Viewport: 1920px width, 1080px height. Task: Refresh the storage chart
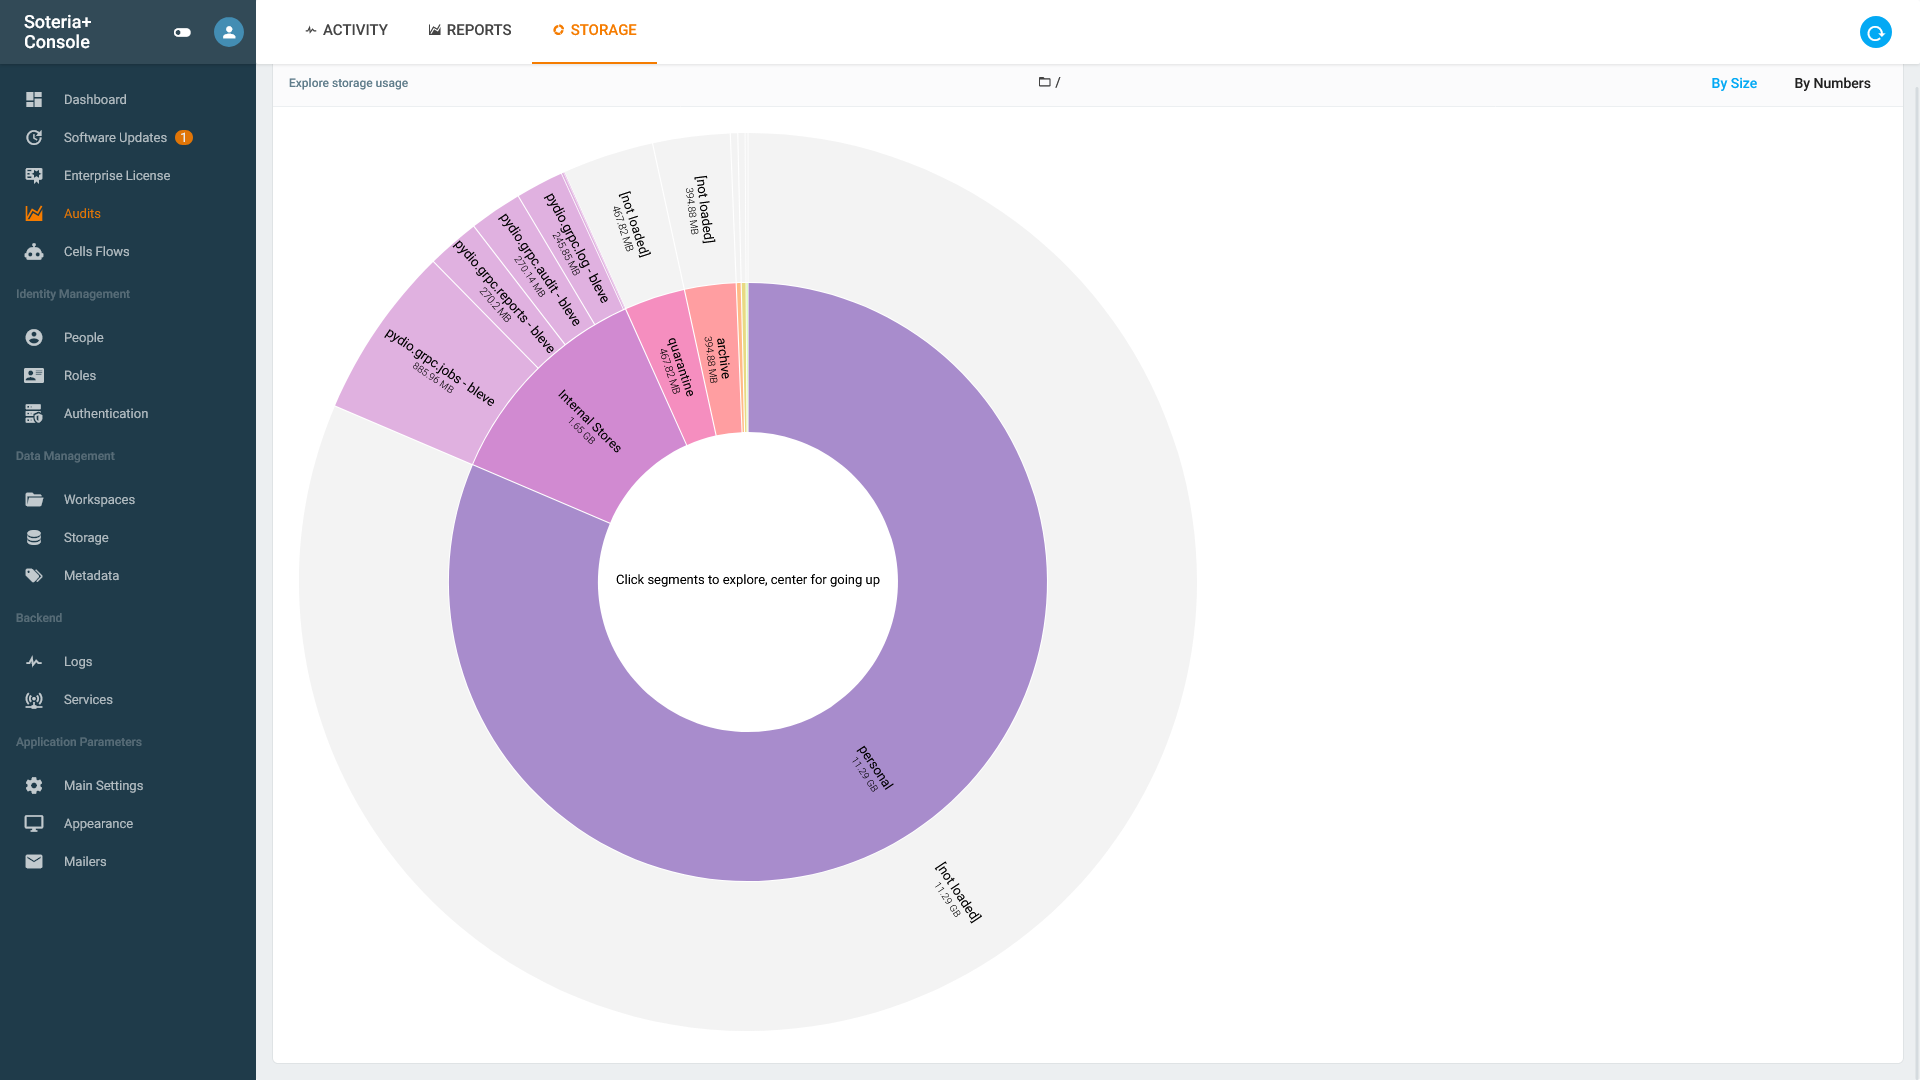point(1875,32)
